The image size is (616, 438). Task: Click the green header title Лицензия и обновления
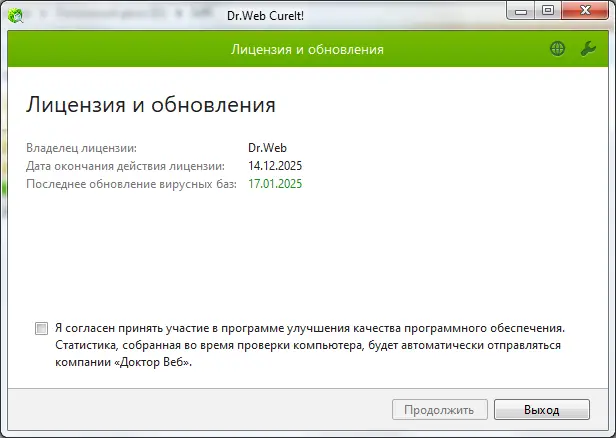(x=307, y=49)
